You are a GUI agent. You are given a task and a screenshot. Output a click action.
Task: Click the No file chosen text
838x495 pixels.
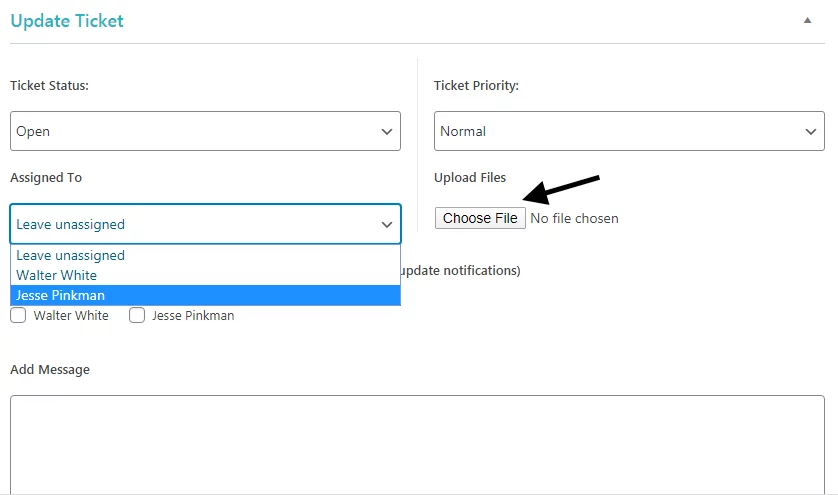click(x=574, y=218)
